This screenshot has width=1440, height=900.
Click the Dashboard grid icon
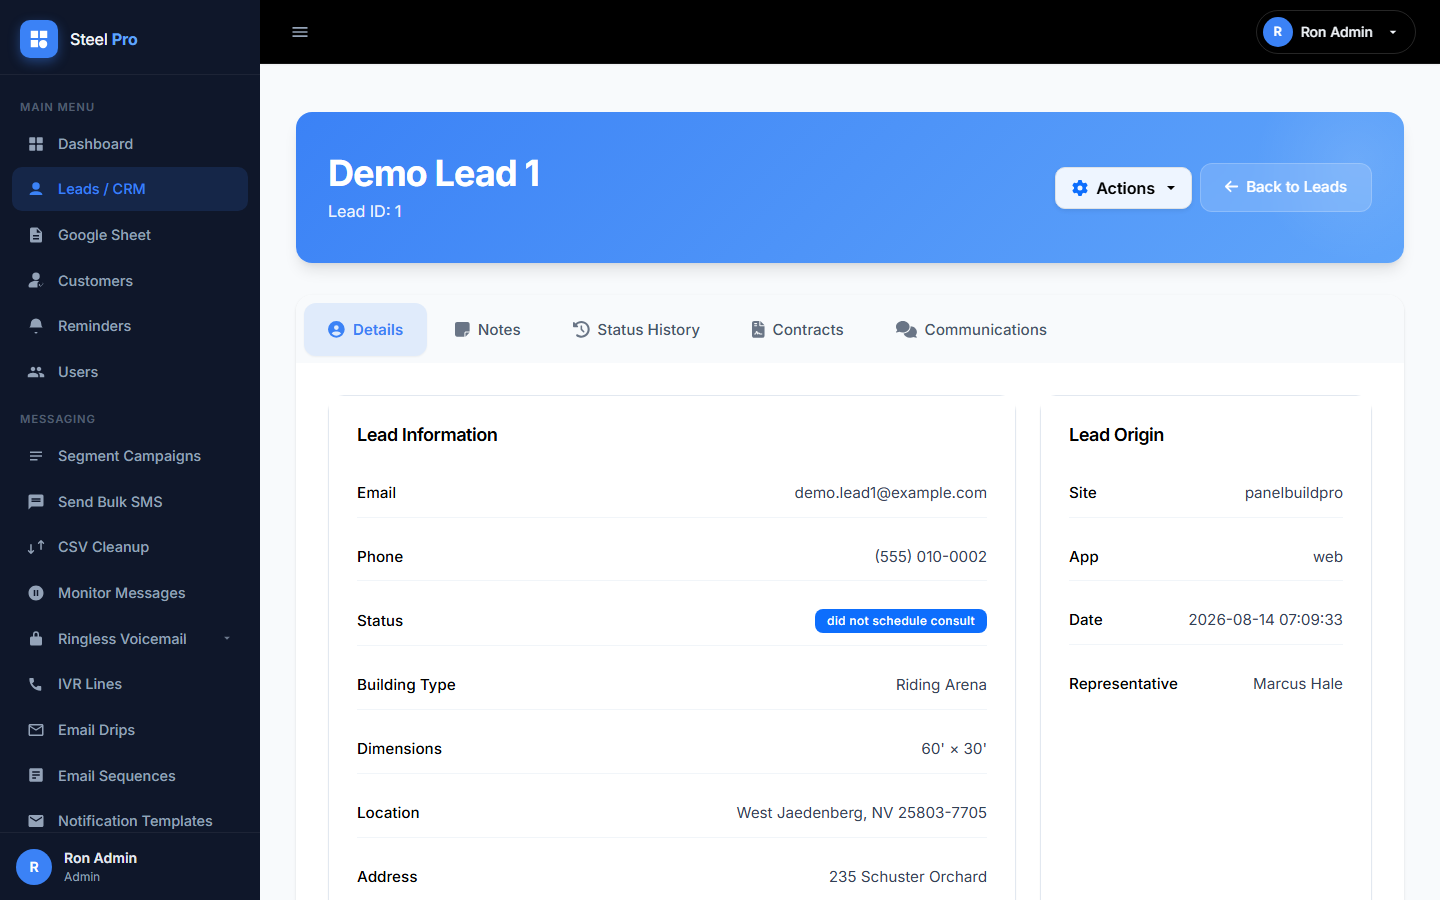click(36, 144)
